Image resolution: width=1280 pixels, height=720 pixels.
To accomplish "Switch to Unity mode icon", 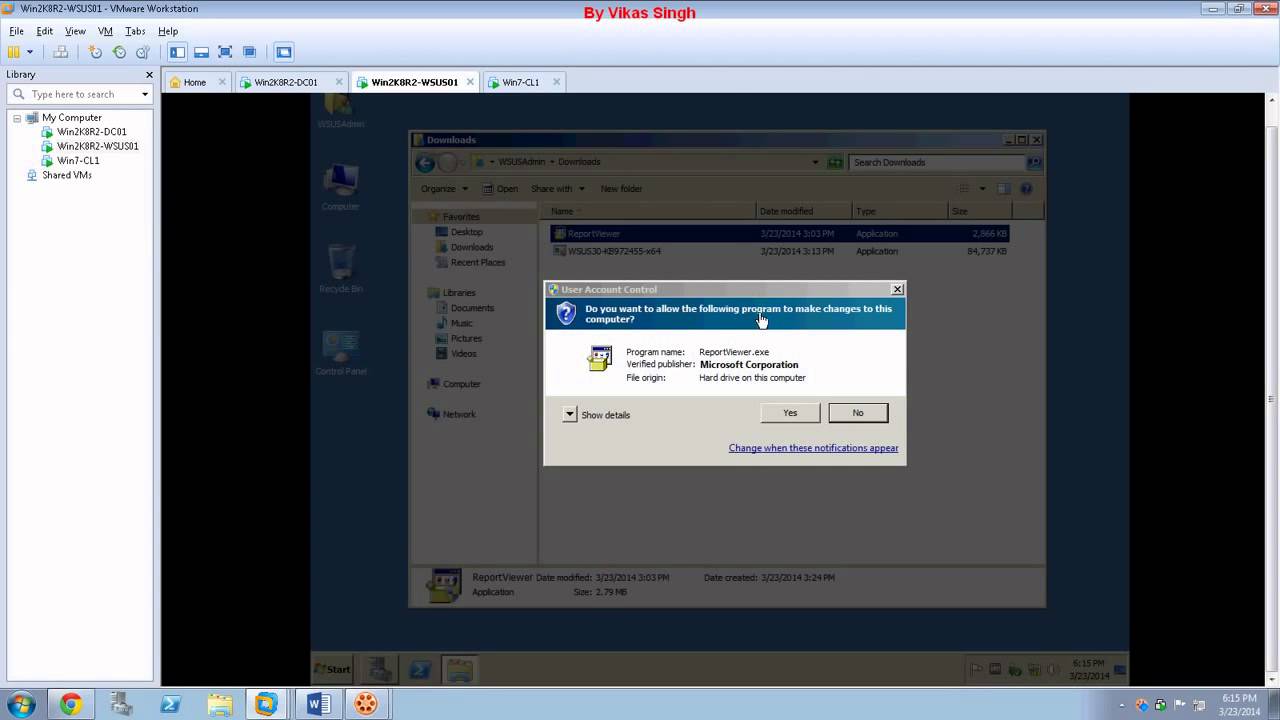I will (249, 52).
